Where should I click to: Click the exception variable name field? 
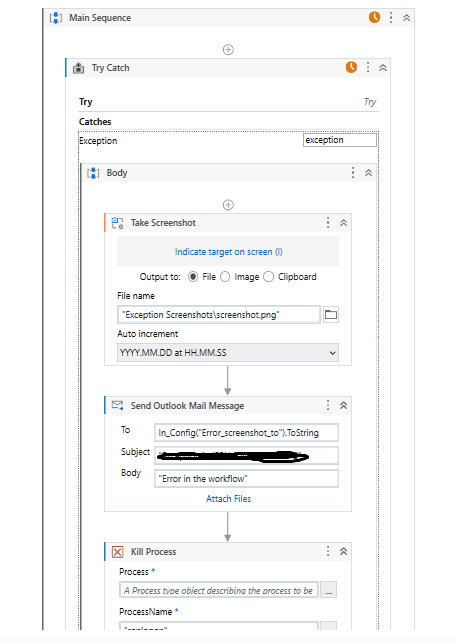pos(340,140)
